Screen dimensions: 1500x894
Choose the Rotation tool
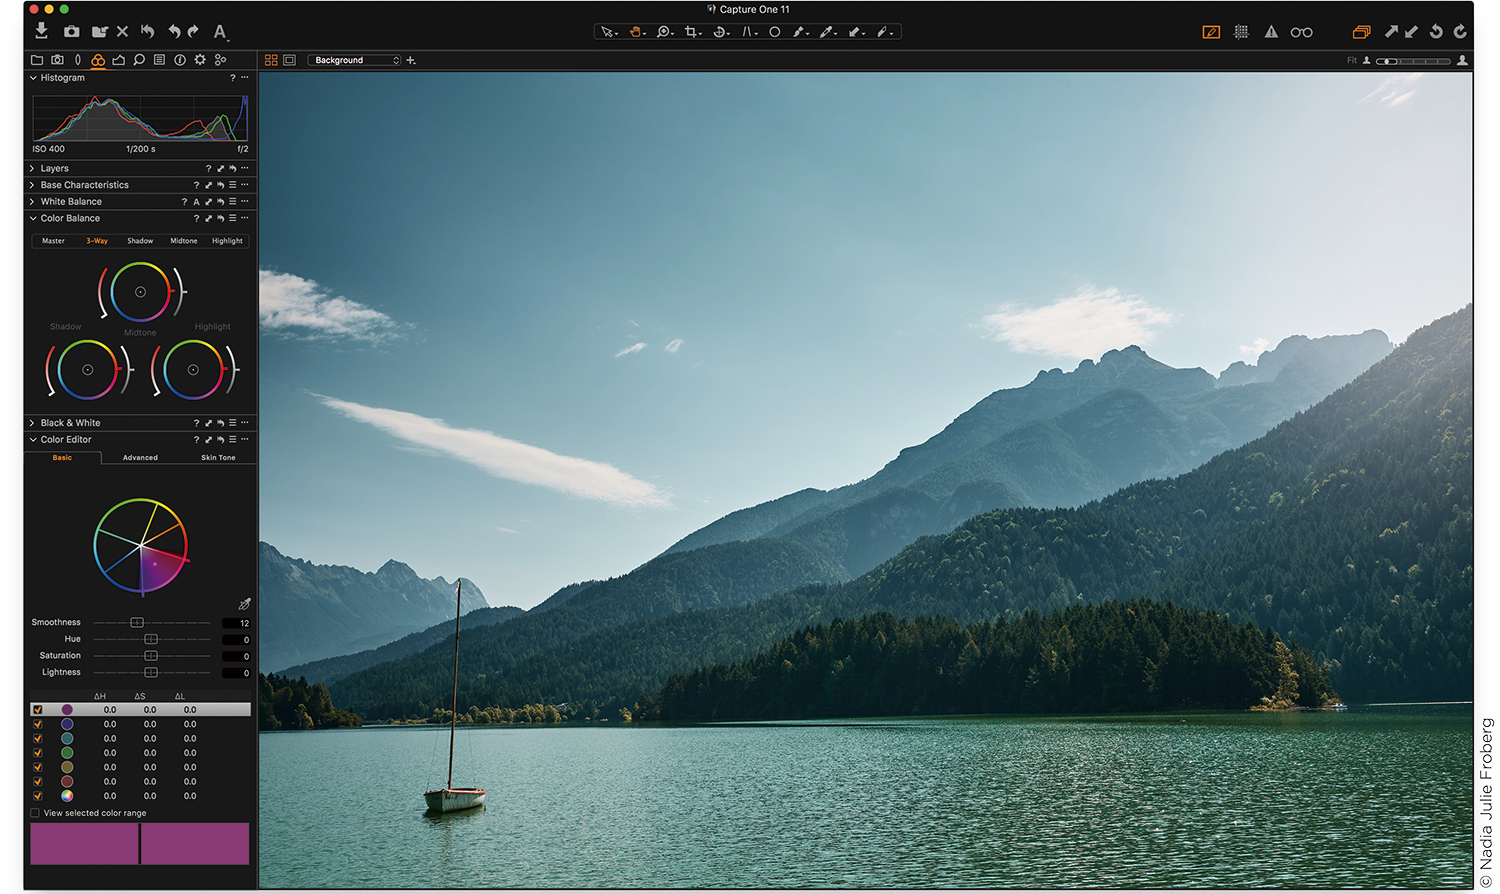click(x=719, y=31)
